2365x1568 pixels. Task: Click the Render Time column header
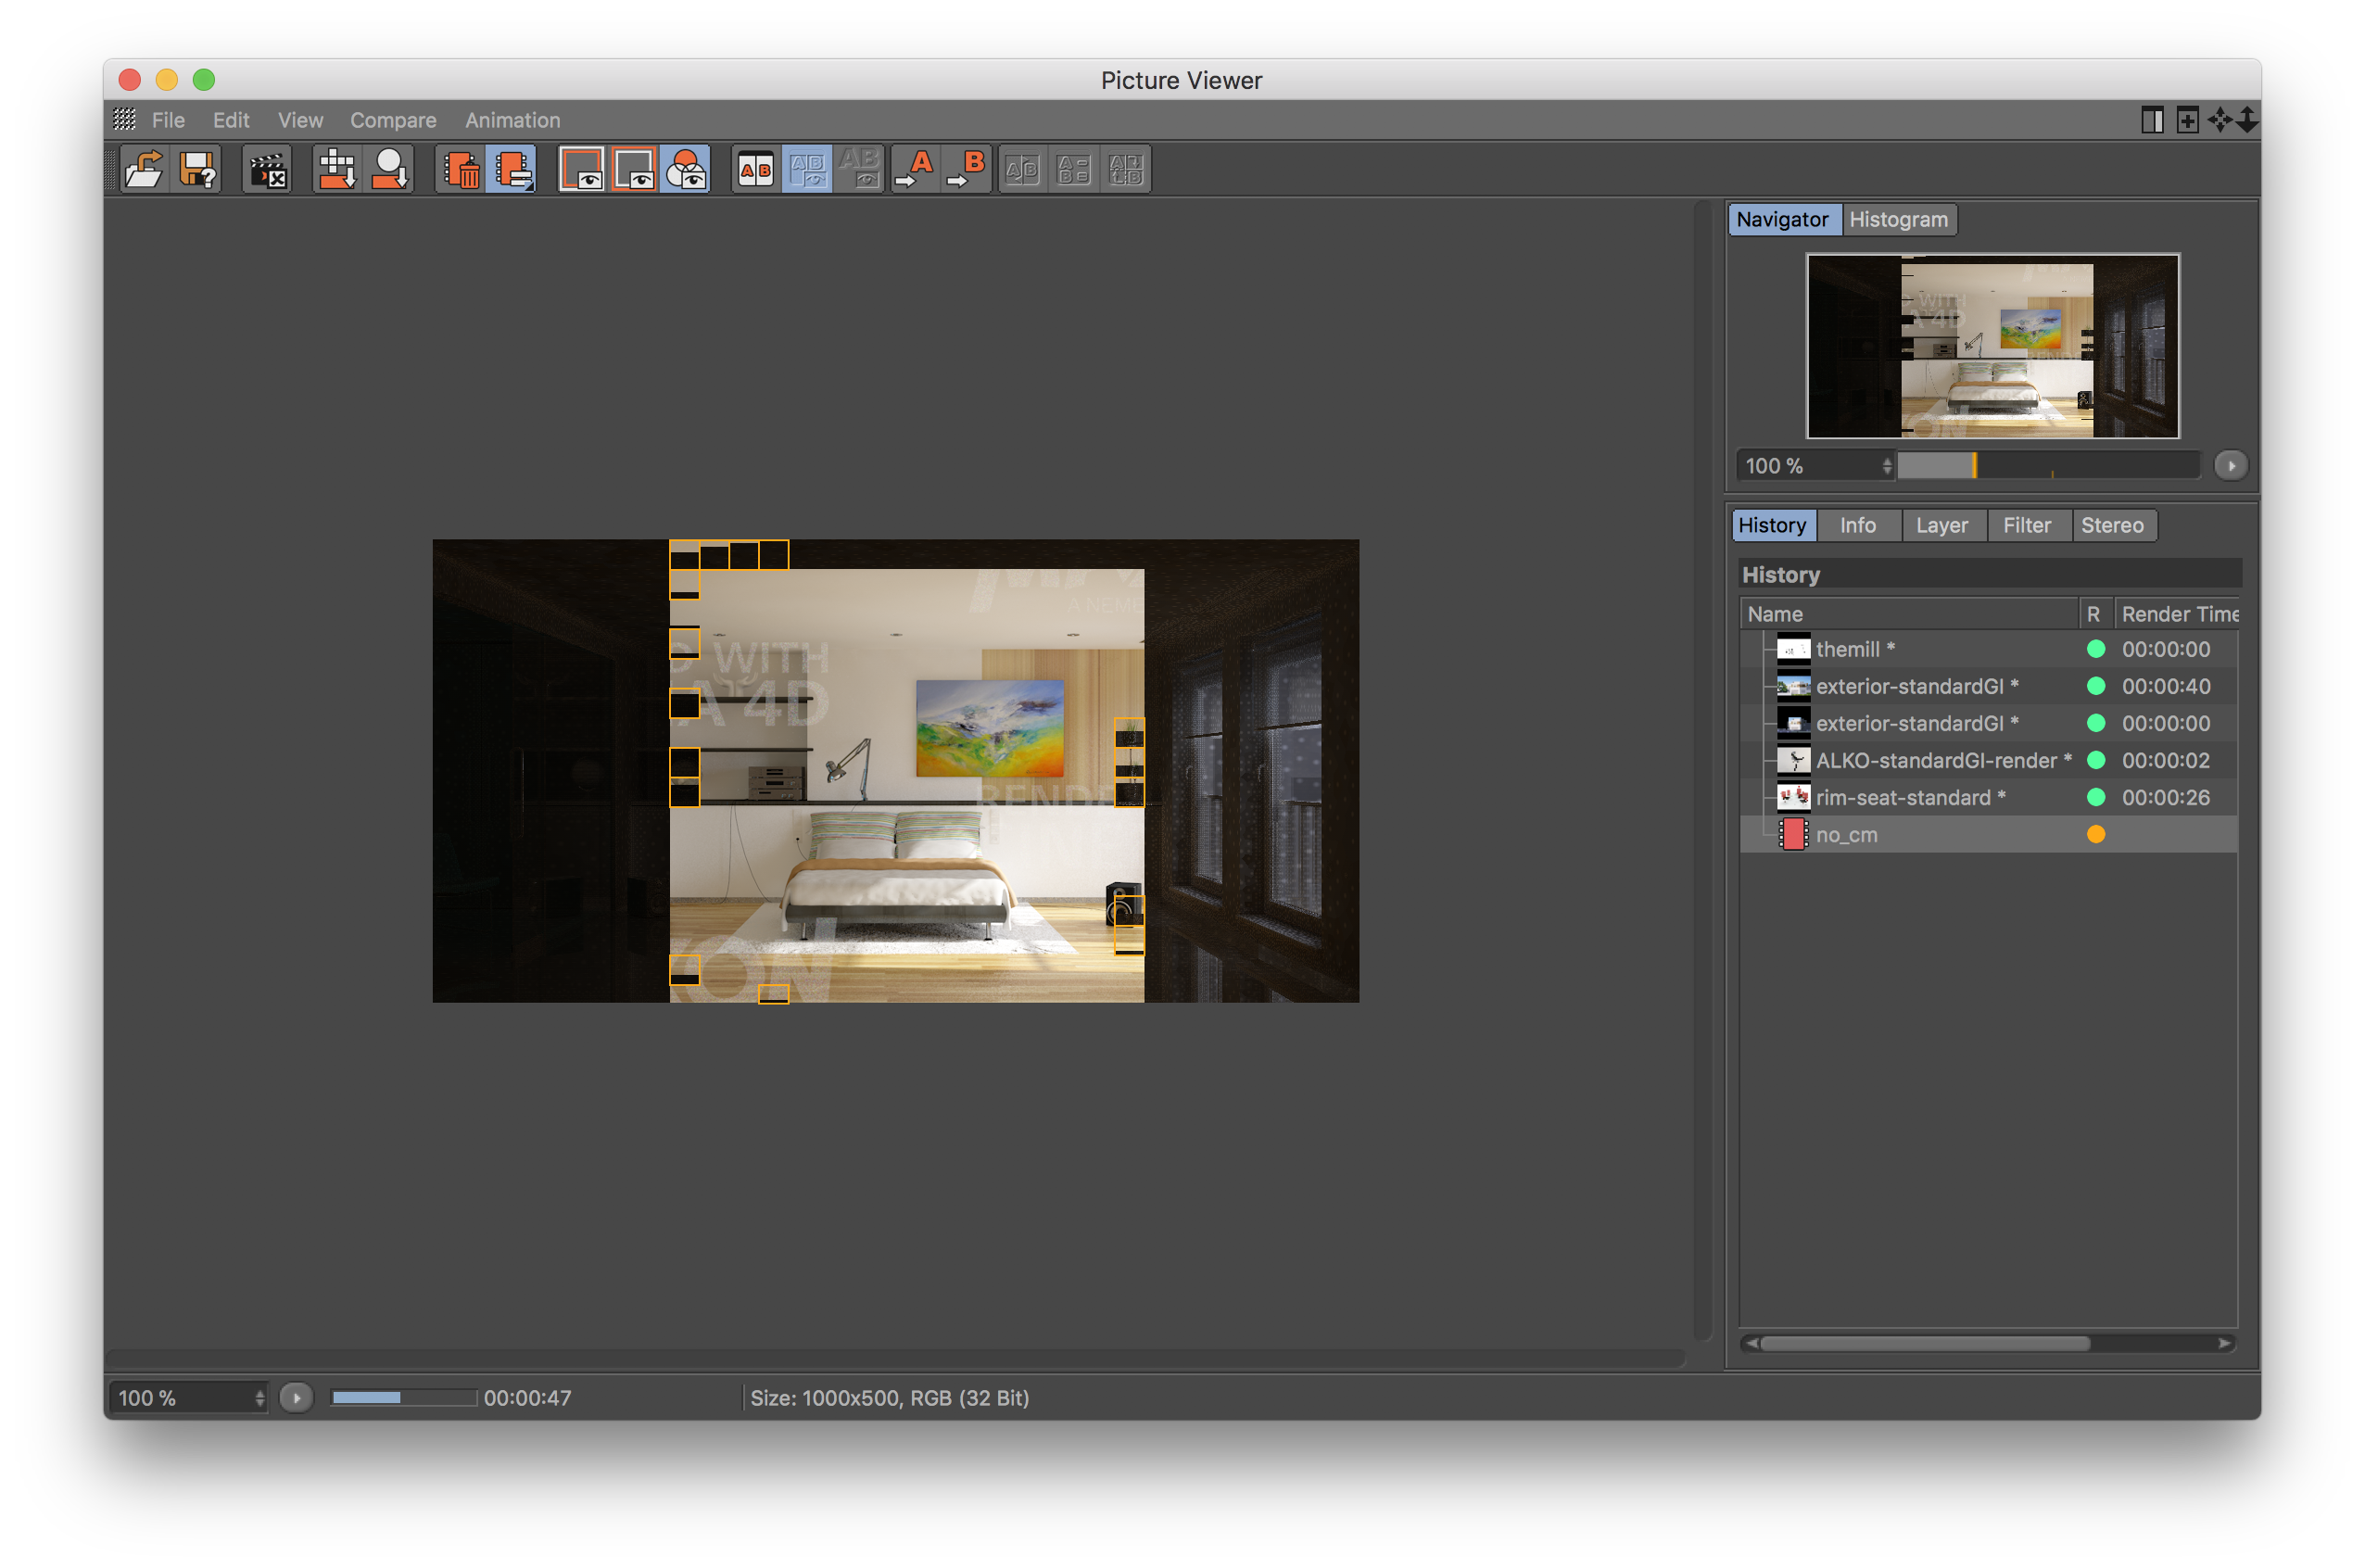2178,614
